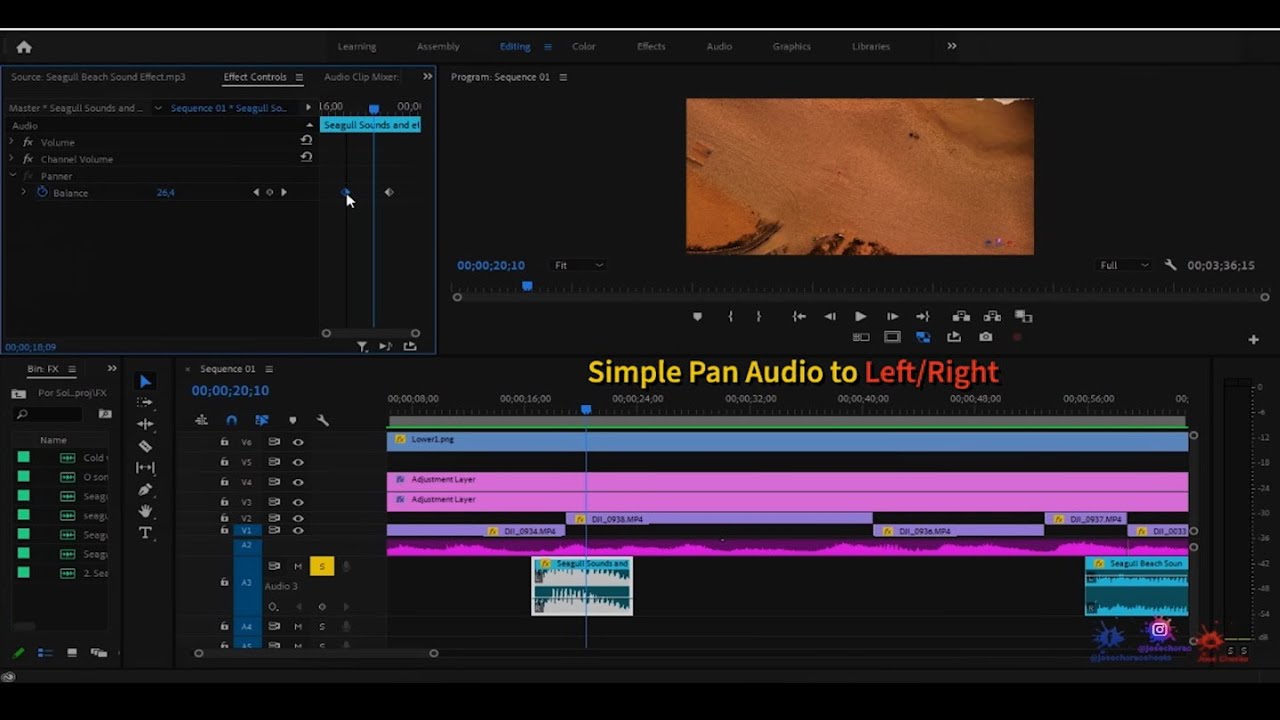Switch to the Color workspace
The image size is (1280, 720).
click(583, 46)
